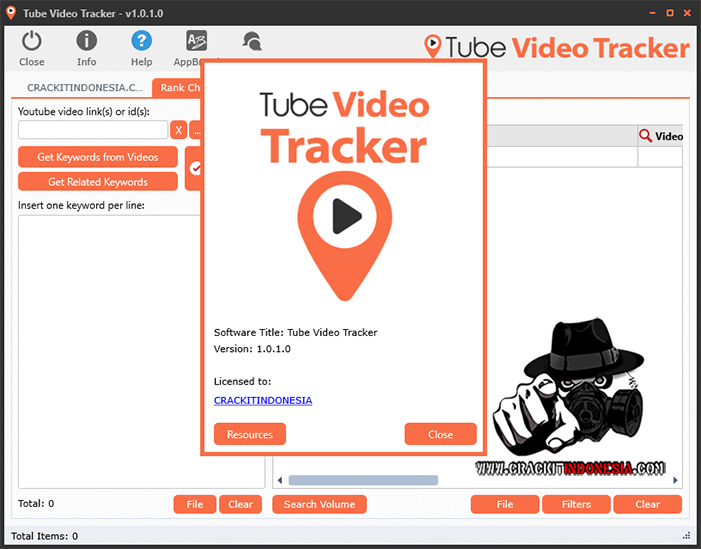Open the Filters button under results
The height and width of the screenshot is (549, 701).
[x=576, y=504]
